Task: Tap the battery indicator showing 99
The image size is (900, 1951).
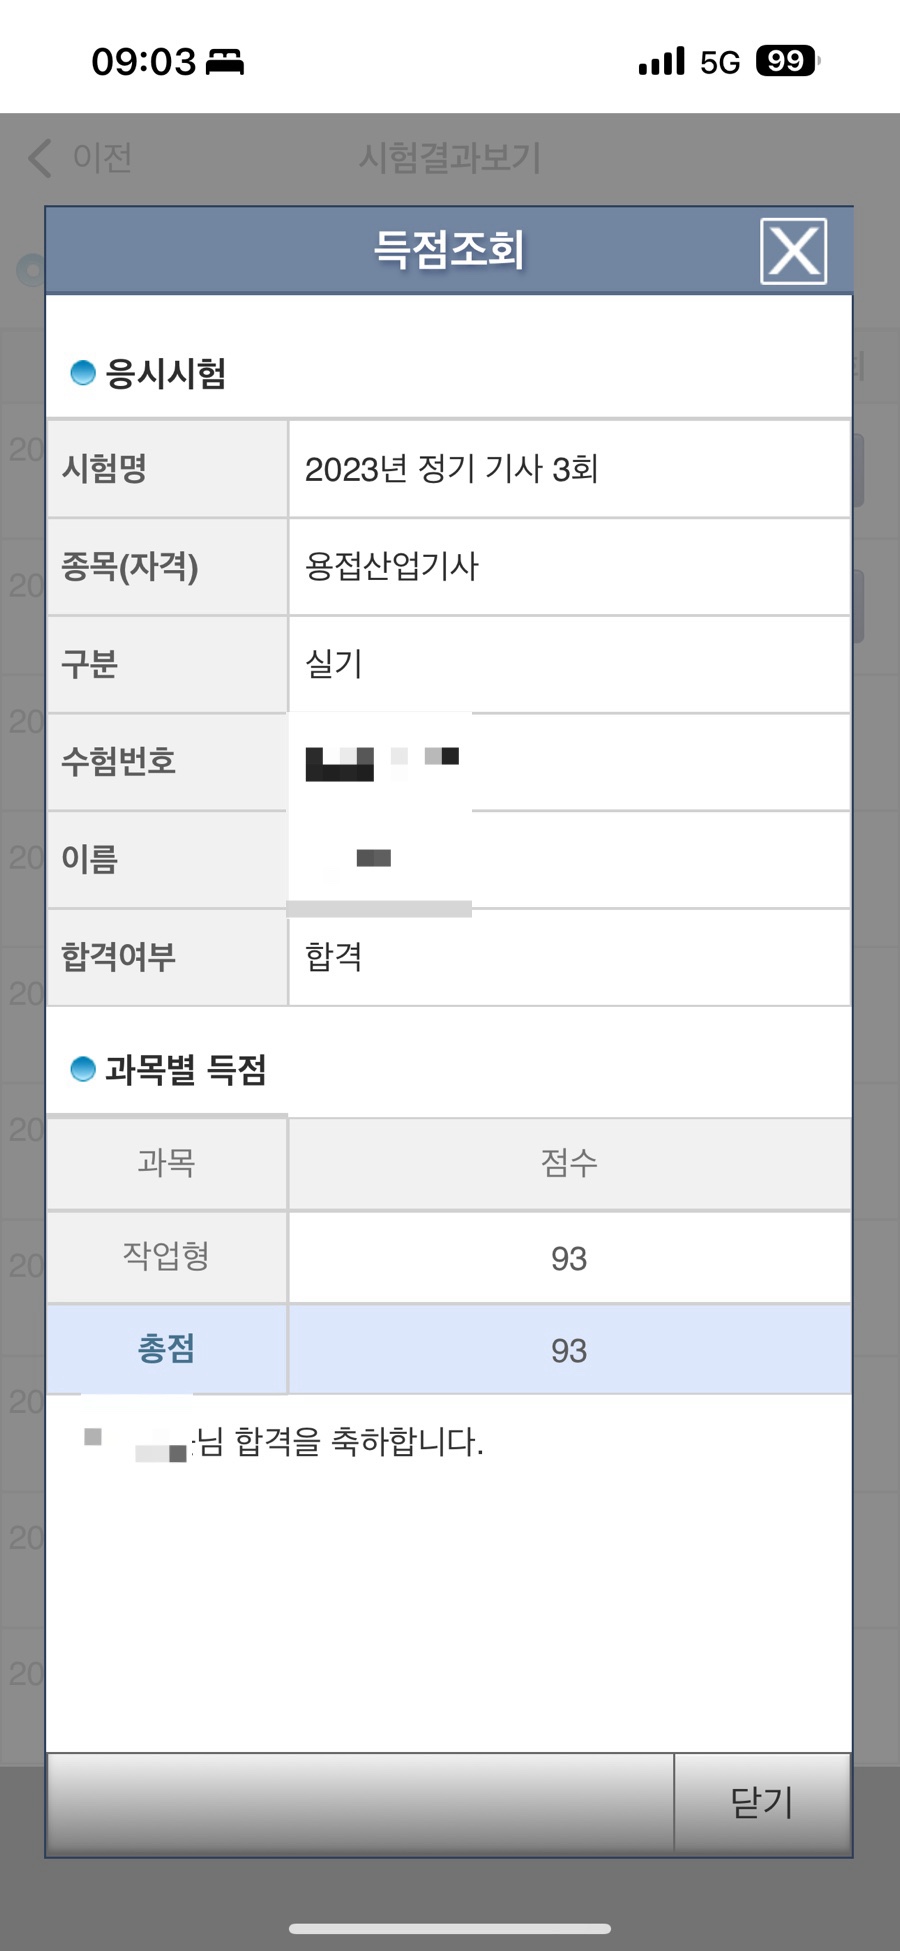Action: 787,61
